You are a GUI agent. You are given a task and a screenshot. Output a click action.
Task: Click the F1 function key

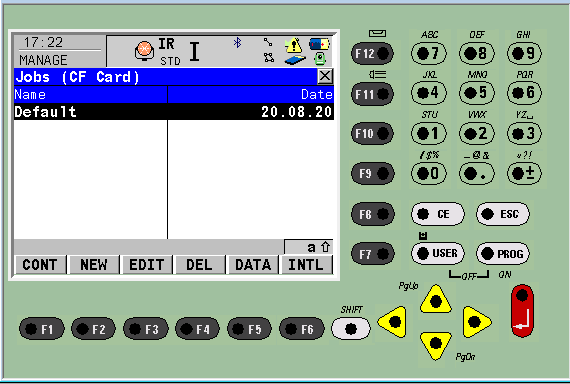click(x=41, y=329)
